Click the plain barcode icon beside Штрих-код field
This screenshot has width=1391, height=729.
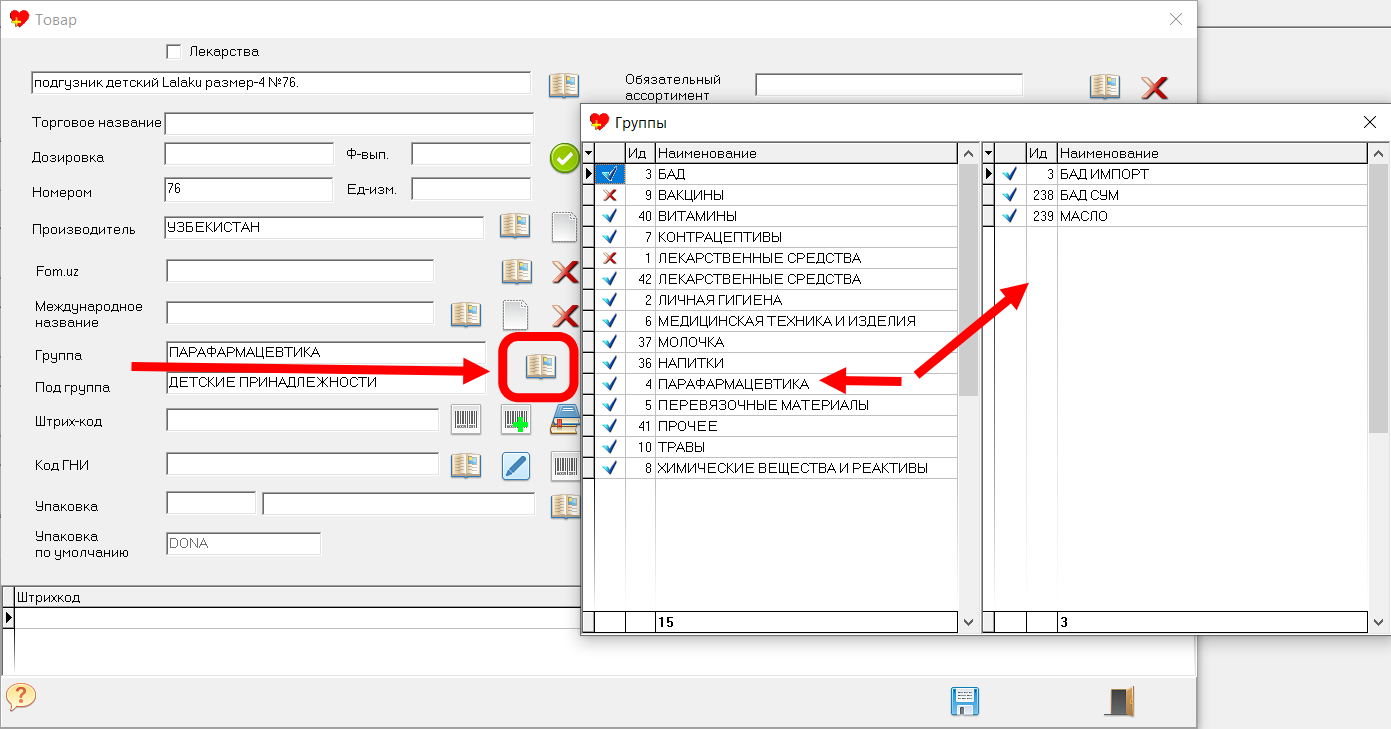[x=466, y=420]
